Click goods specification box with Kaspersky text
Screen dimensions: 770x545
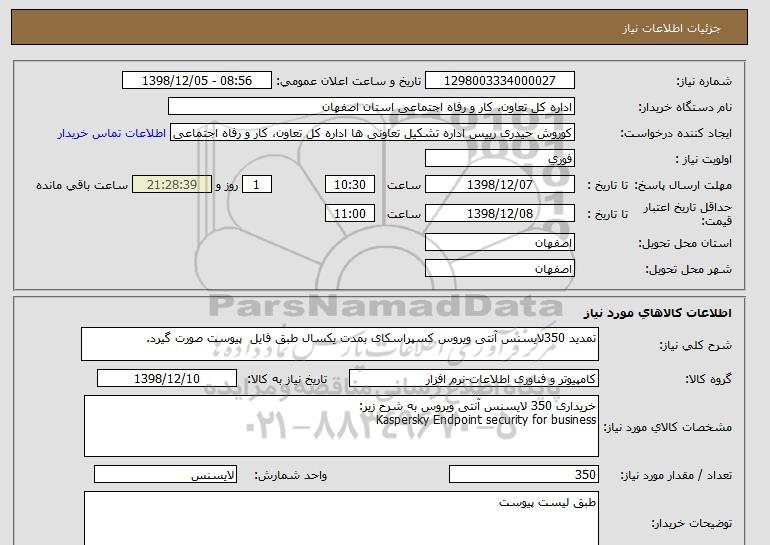[x=341, y=426]
